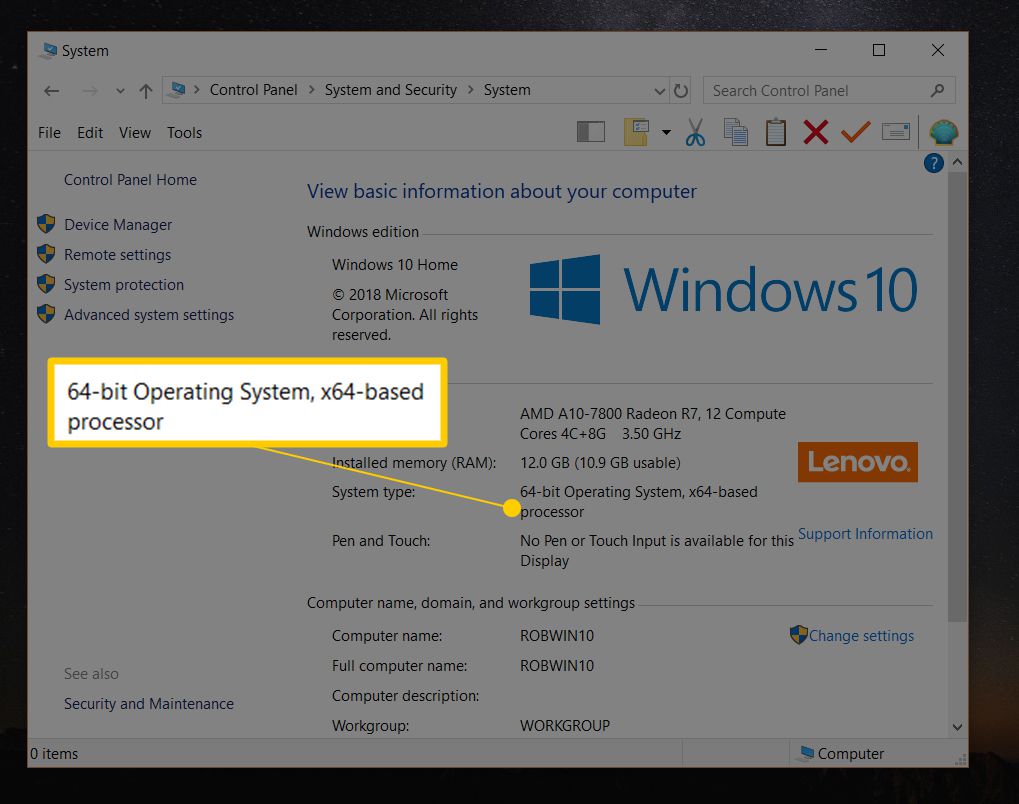This screenshot has height=804, width=1019.
Task: Open System protection link
Action: [123, 285]
